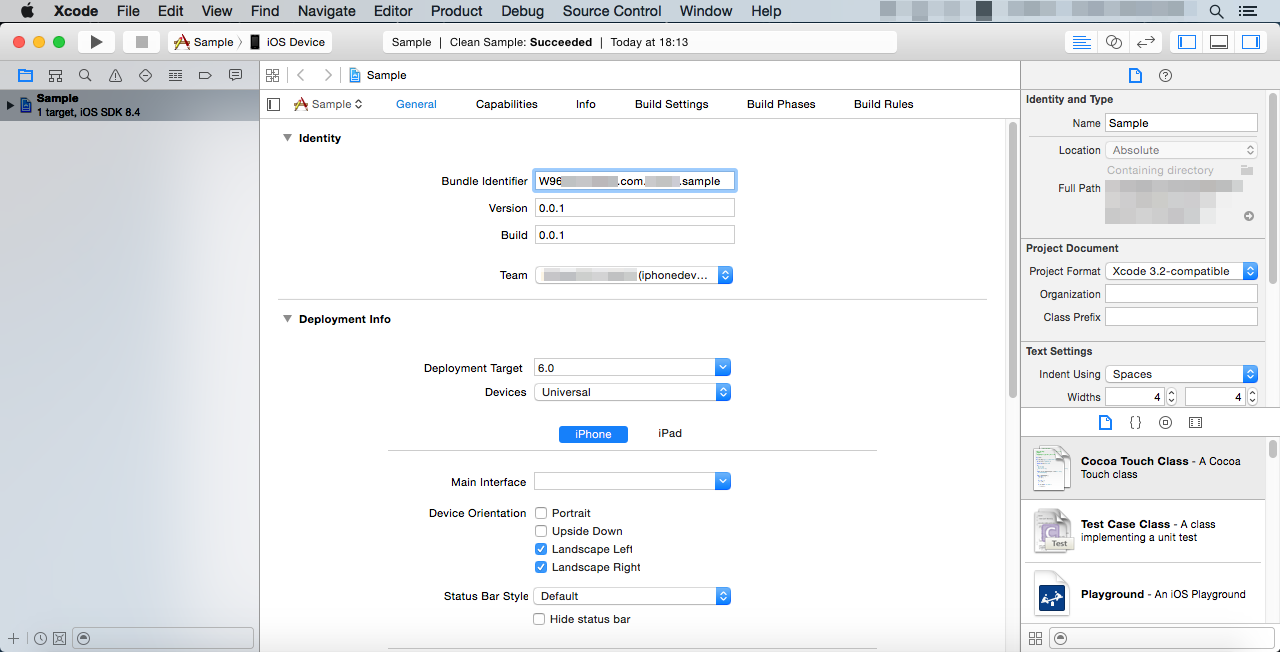
Task: Click the Organization field
Action: [1181, 294]
